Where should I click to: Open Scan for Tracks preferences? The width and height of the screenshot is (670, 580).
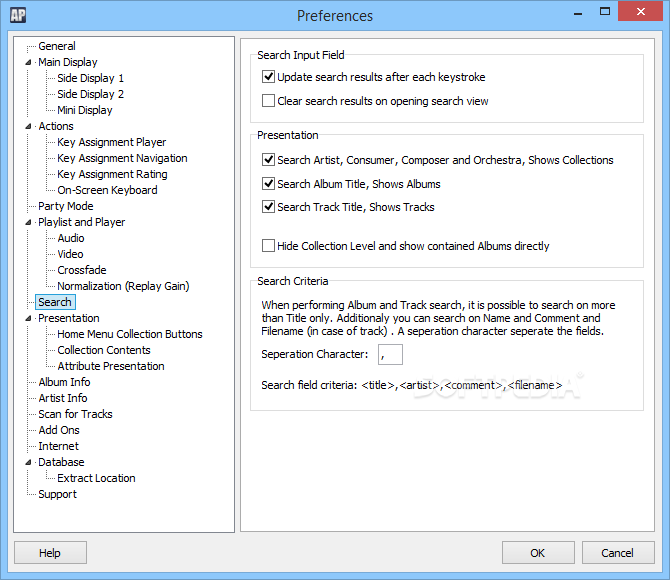point(75,414)
